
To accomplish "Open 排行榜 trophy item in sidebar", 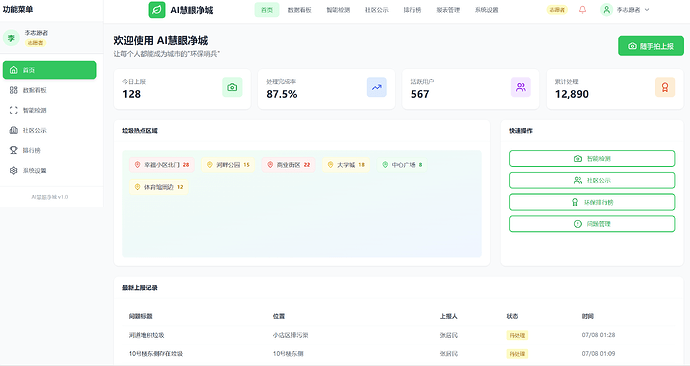I will click(49, 150).
